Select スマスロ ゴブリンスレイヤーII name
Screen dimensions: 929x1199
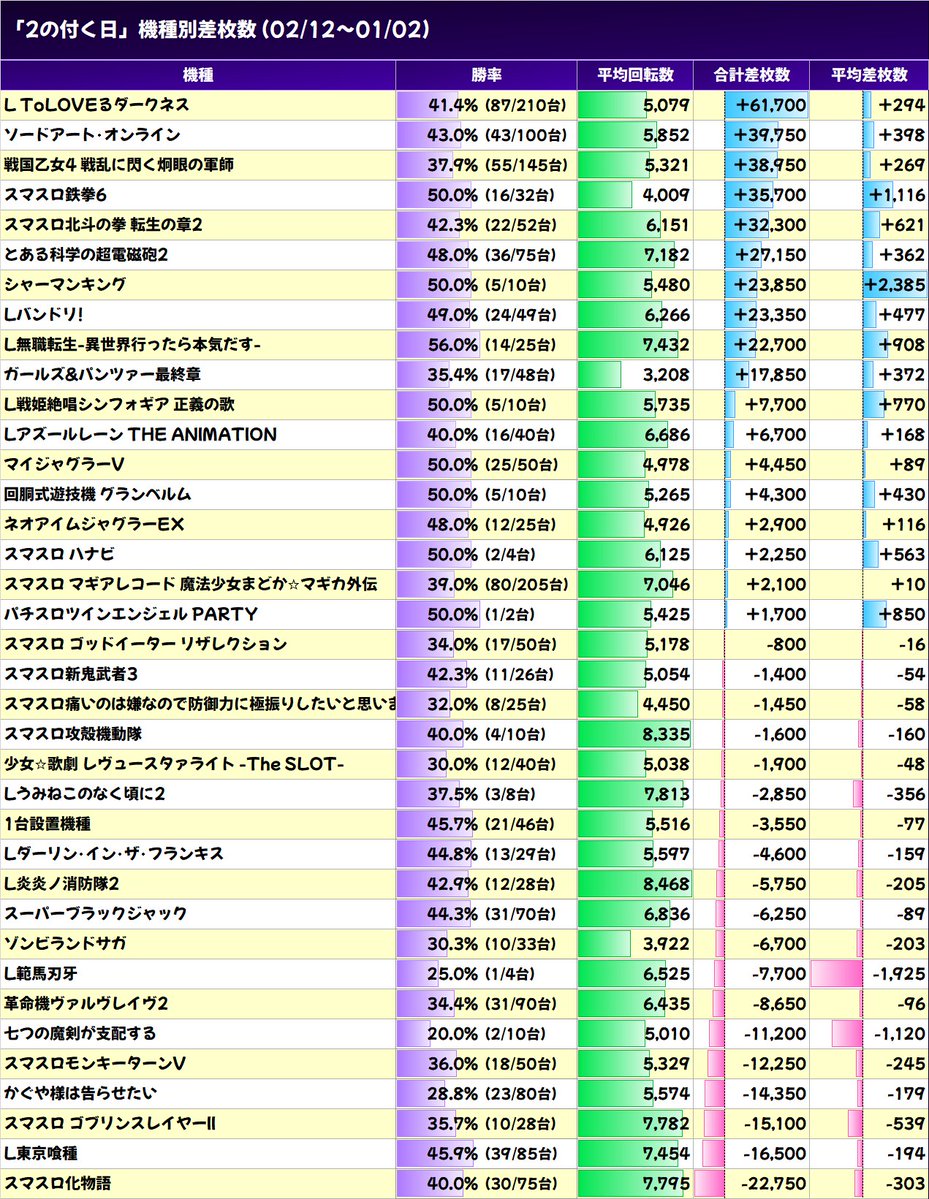tap(110, 1124)
